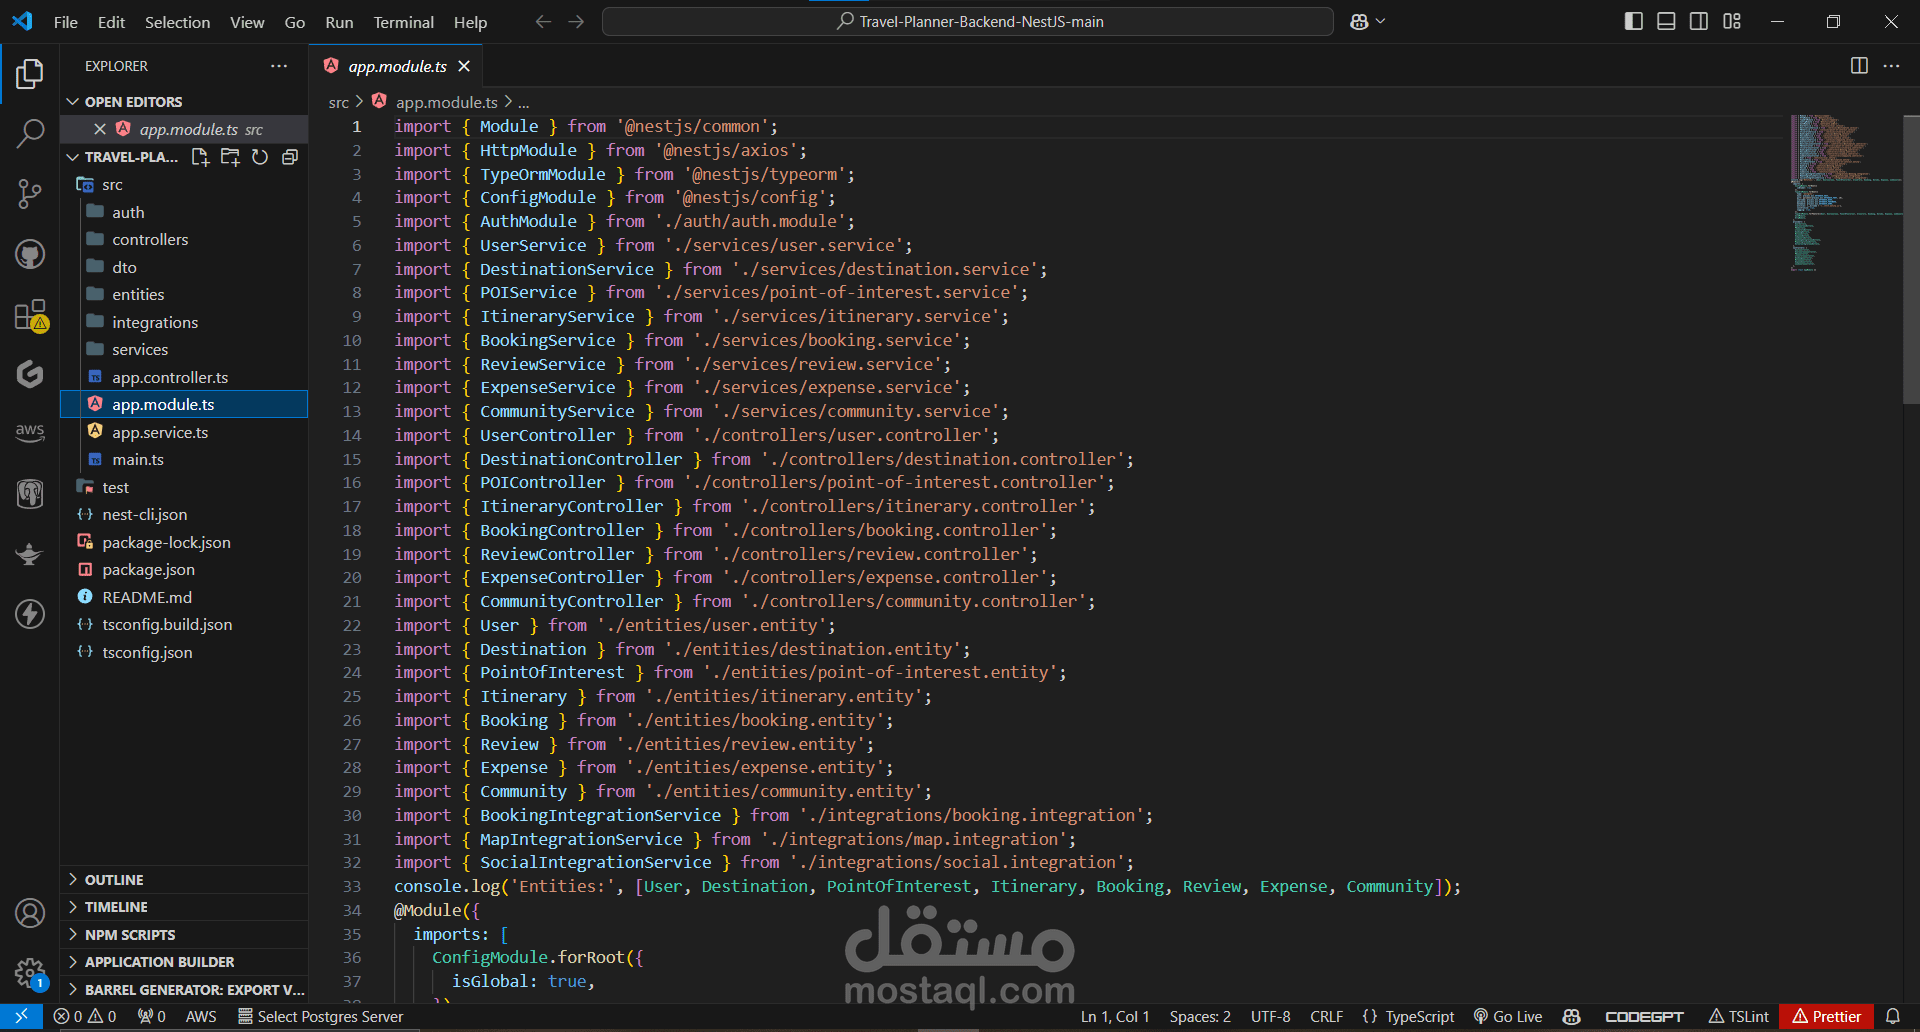1920x1032 pixels.
Task: Toggle the bottom Panel visibility
Action: 1665,20
